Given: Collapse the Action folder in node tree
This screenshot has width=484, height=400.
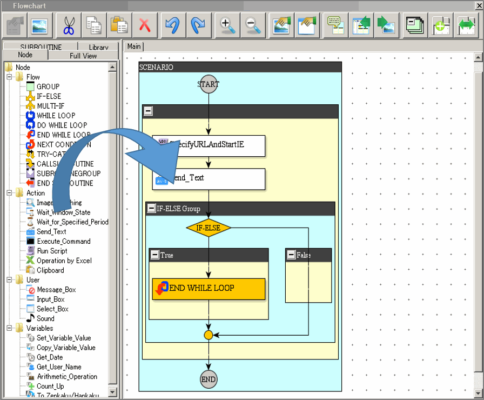Looking at the screenshot, I should point(9,193).
